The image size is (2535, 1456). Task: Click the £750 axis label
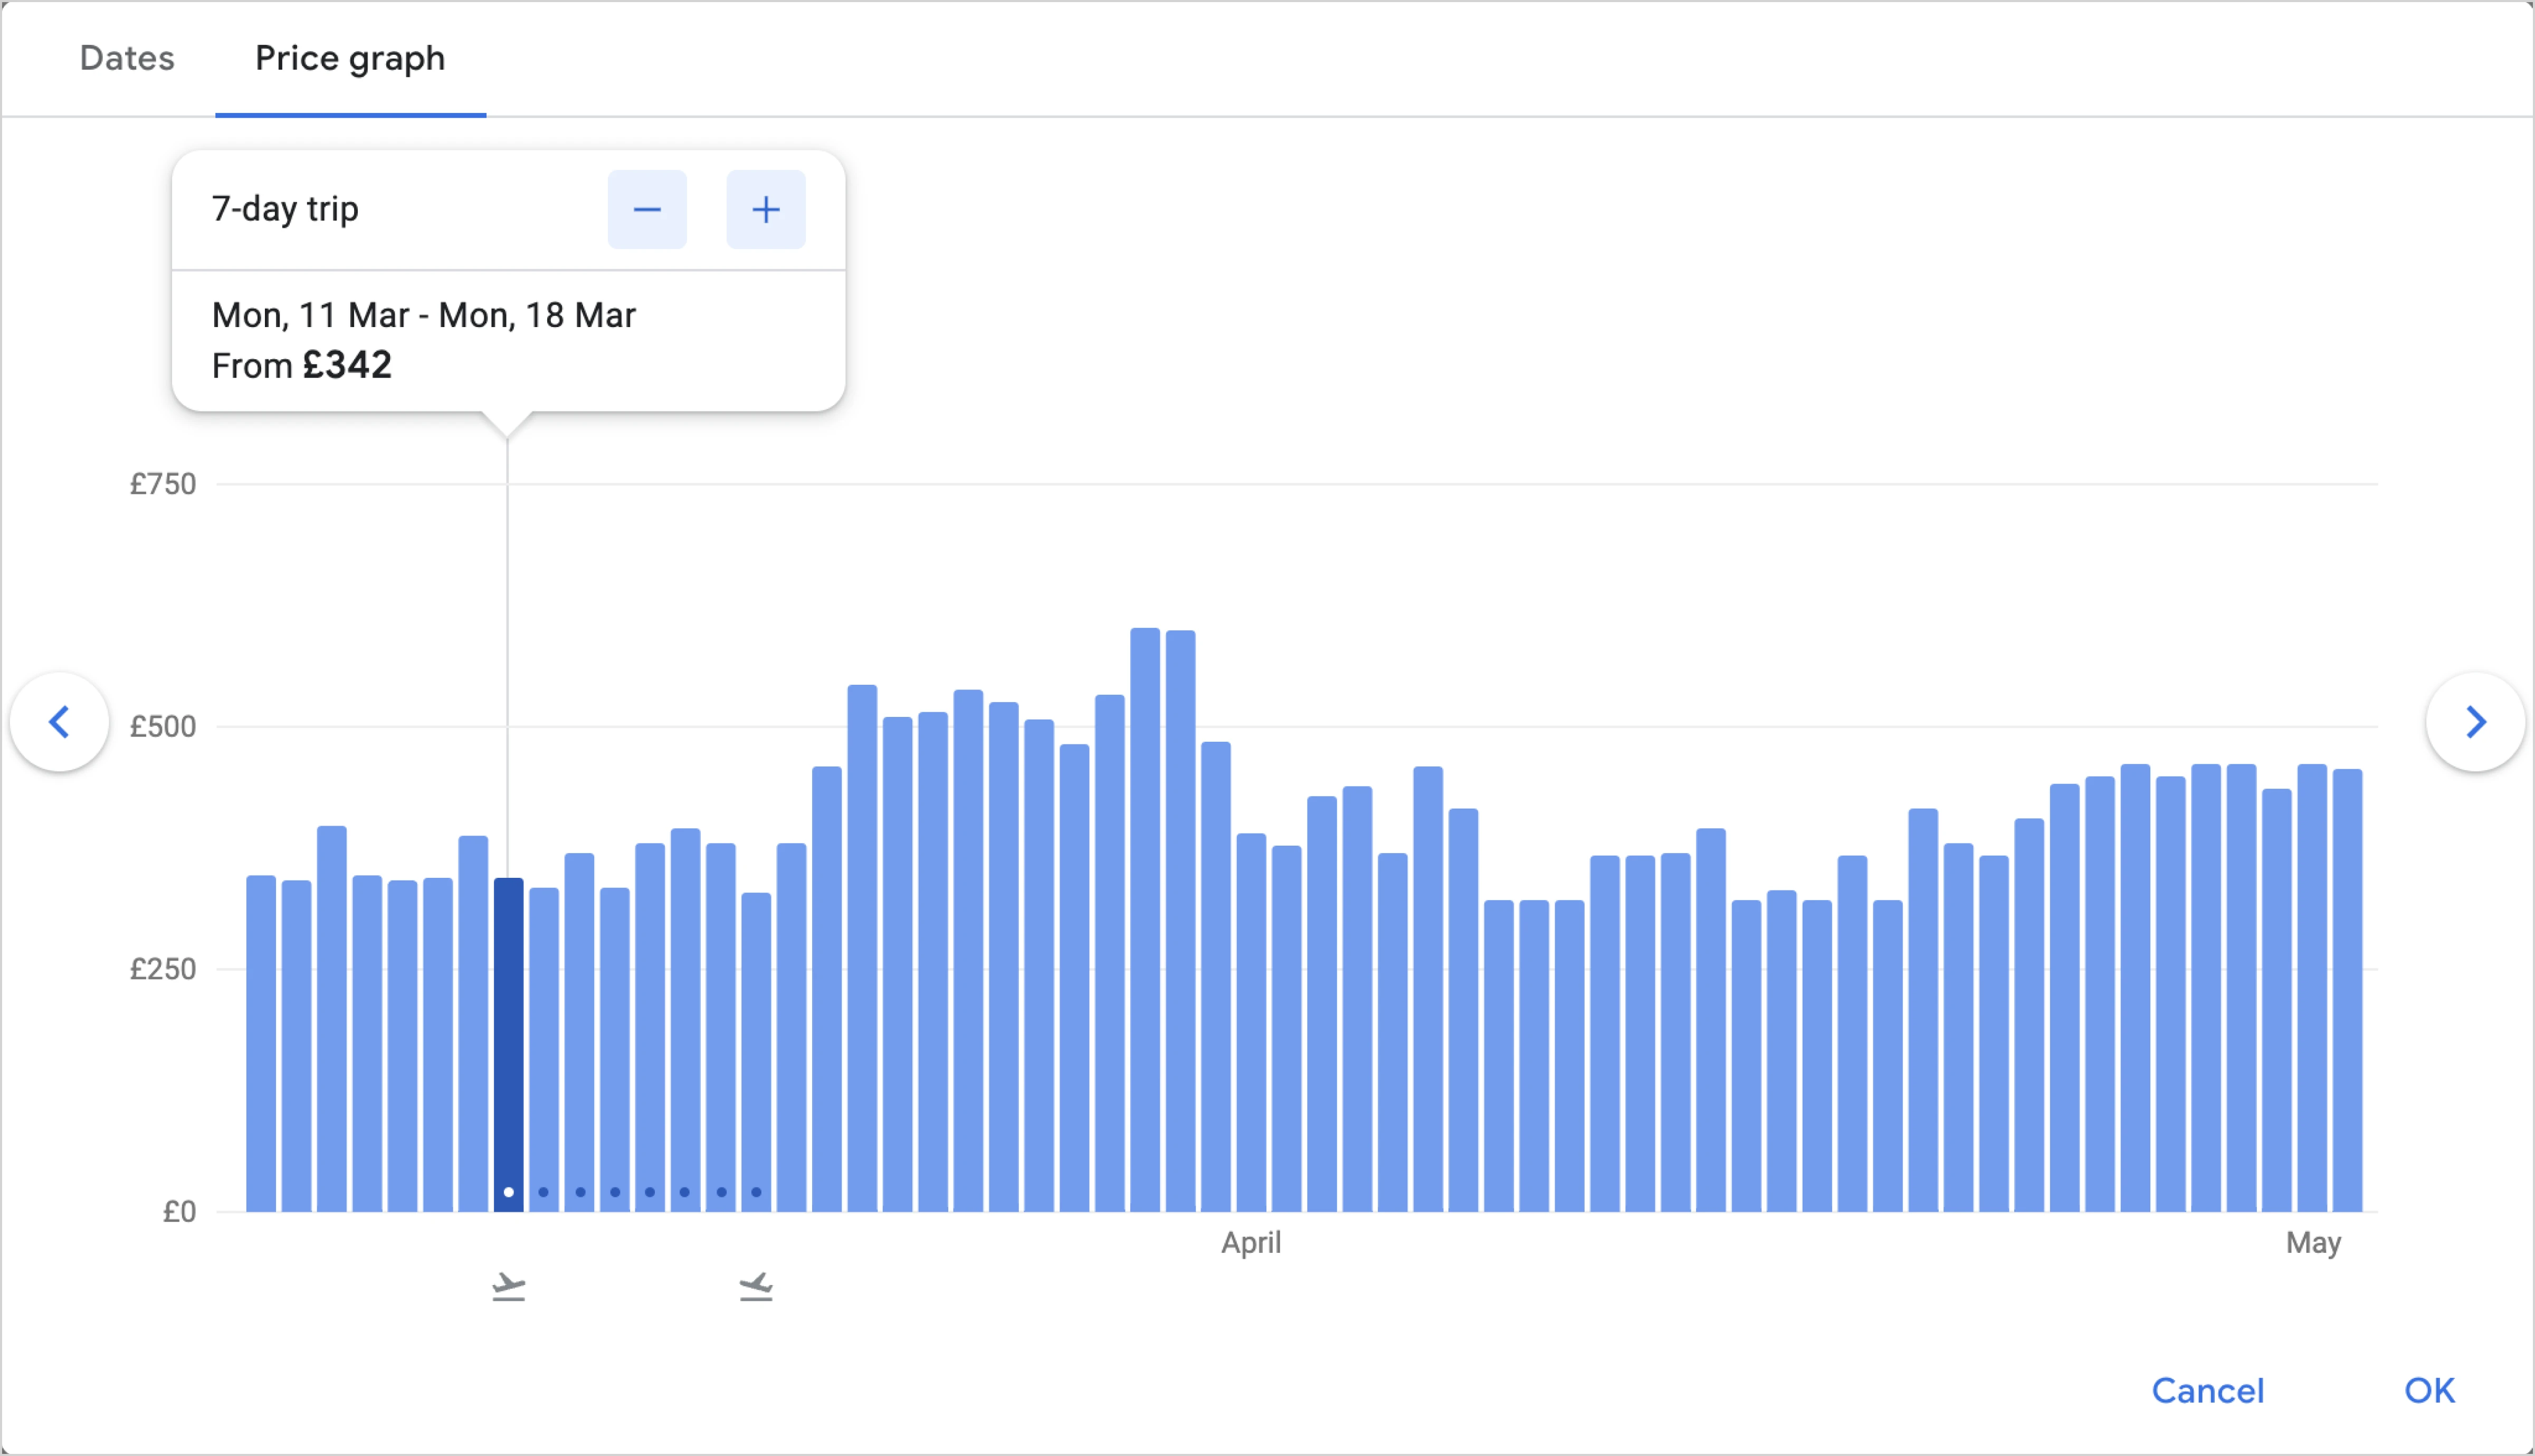click(x=163, y=484)
